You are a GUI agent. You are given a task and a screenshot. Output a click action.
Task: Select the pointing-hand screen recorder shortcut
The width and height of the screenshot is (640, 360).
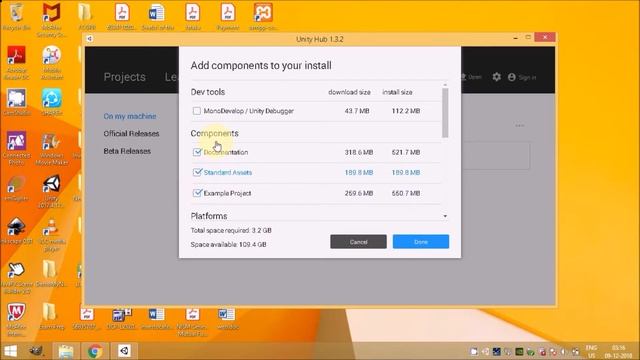[16, 278]
